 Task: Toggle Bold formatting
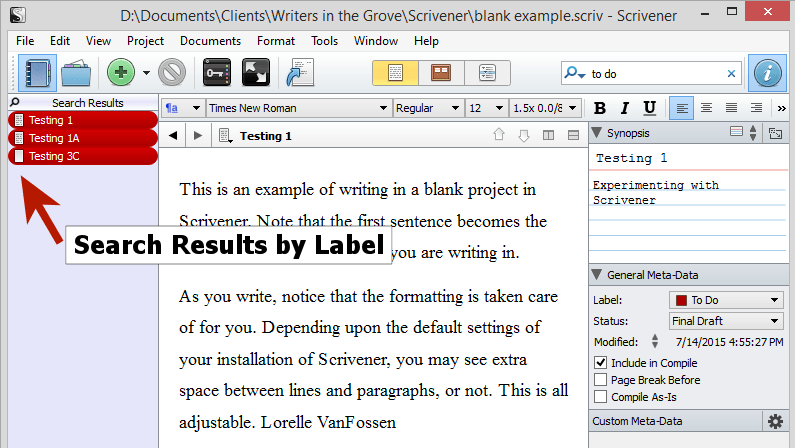[x=600, y=108]
